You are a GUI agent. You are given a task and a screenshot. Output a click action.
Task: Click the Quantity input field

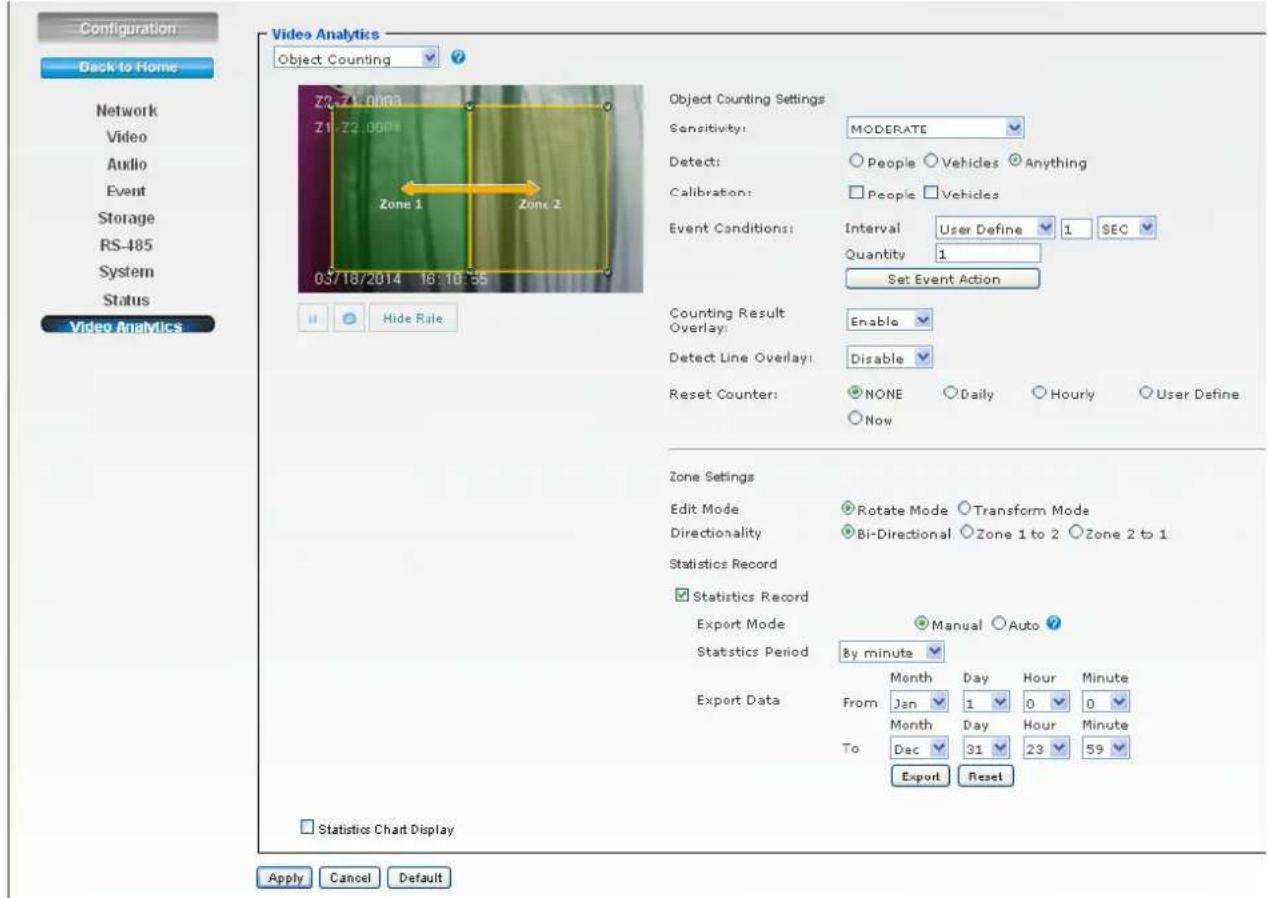click(x=989, y=254)
